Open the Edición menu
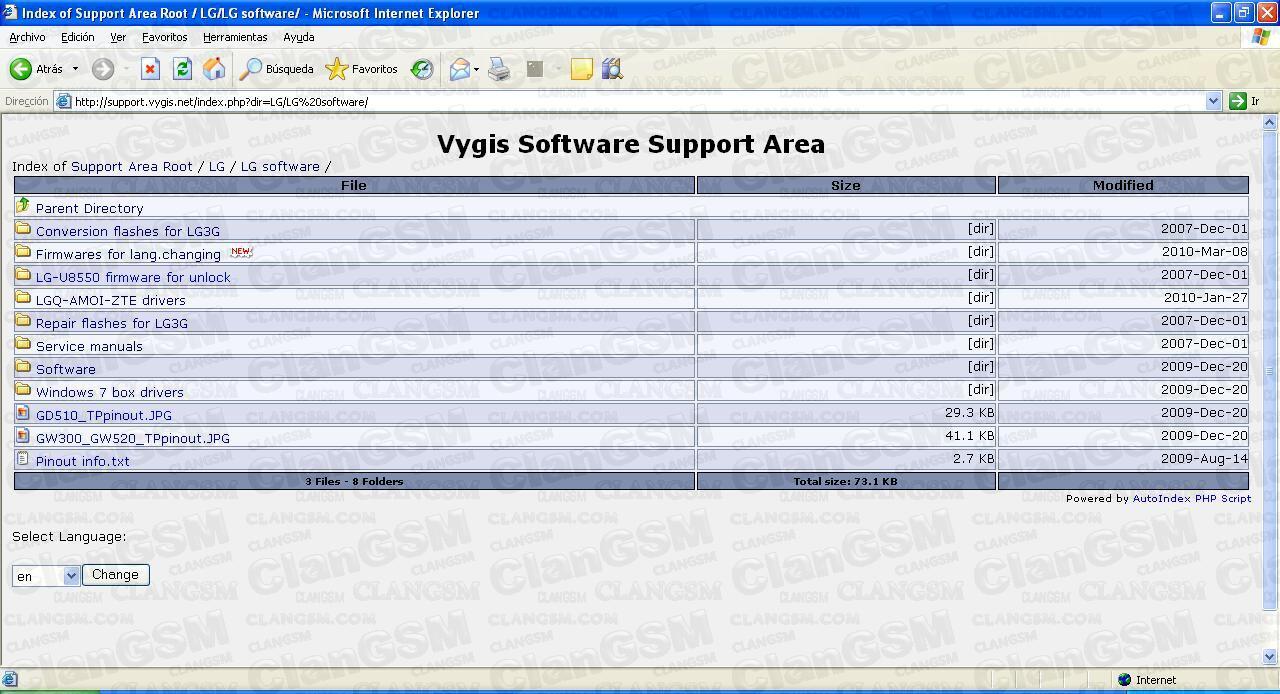Image resolution: width=1280 pixels, height=694 pixels. pos(78,37)
